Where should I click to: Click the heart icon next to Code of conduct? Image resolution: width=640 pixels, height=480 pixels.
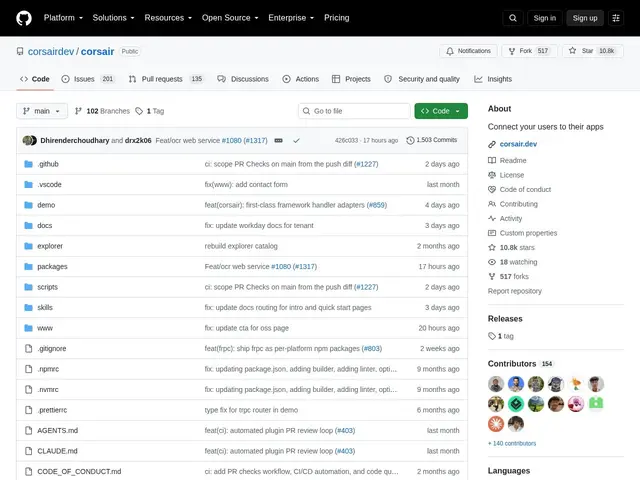click(492, 189)
